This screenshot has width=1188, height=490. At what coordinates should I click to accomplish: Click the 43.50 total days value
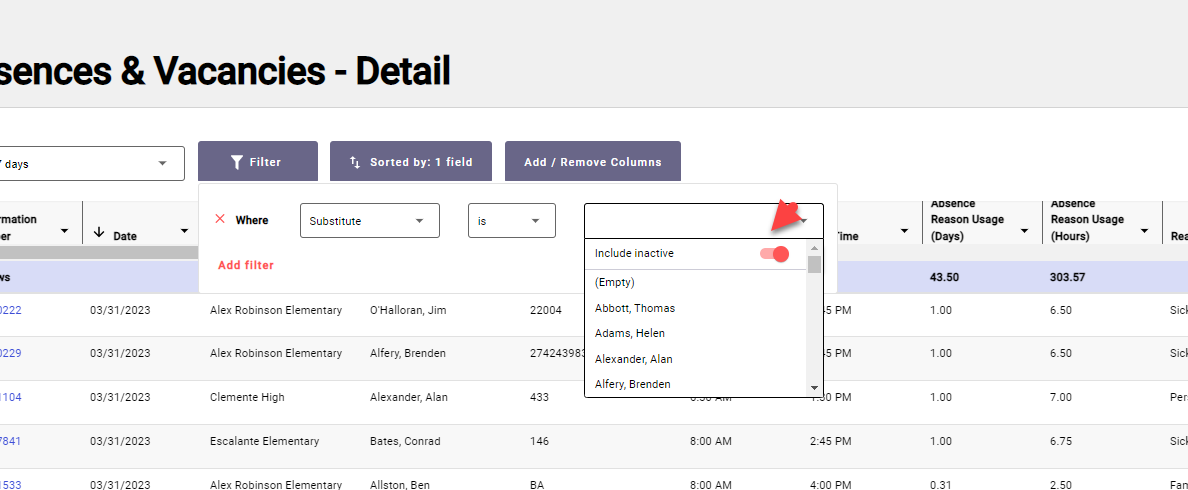[x=944, y=278]
